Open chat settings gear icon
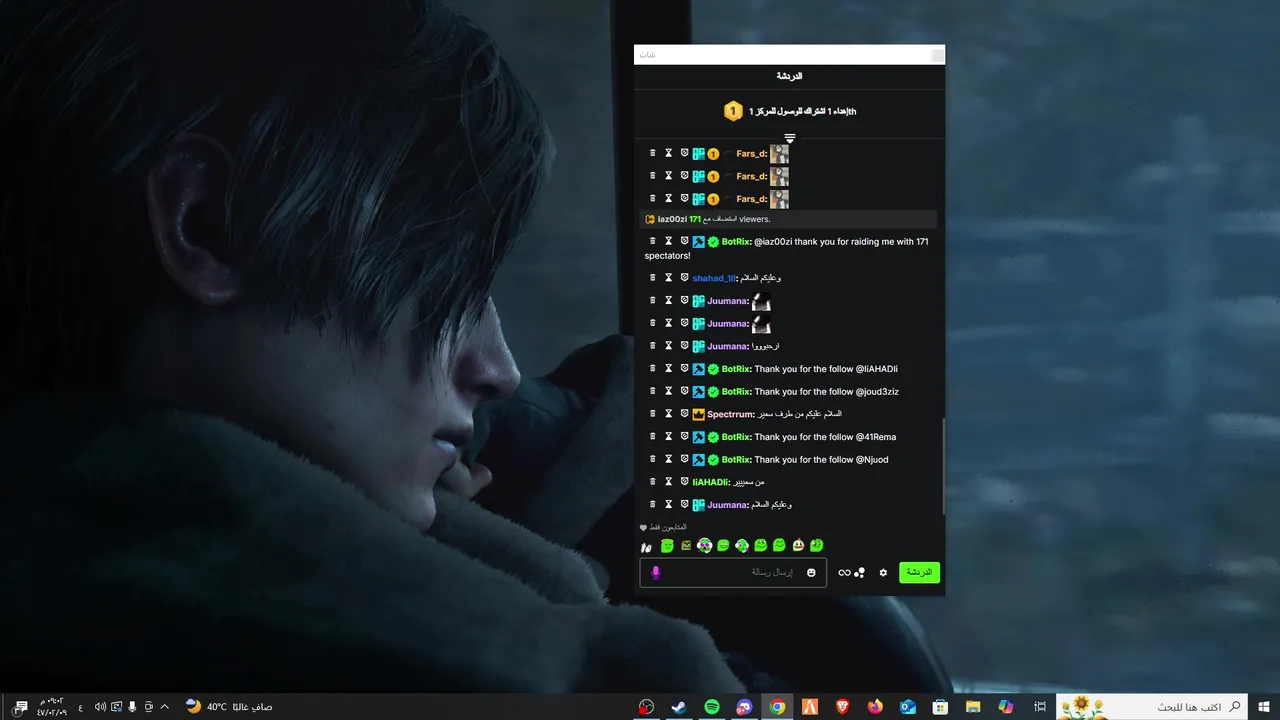Viewport: 1280px width, 720px height. point(883,573)
